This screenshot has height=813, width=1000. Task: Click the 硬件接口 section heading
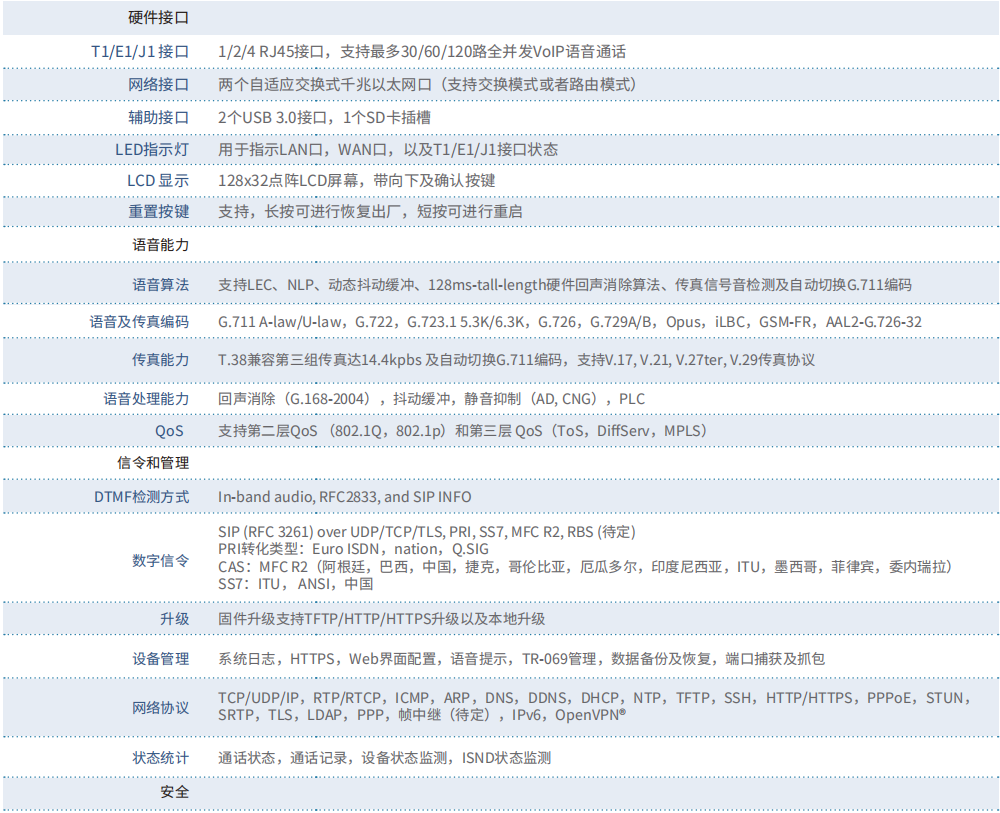tap(159, 18)
